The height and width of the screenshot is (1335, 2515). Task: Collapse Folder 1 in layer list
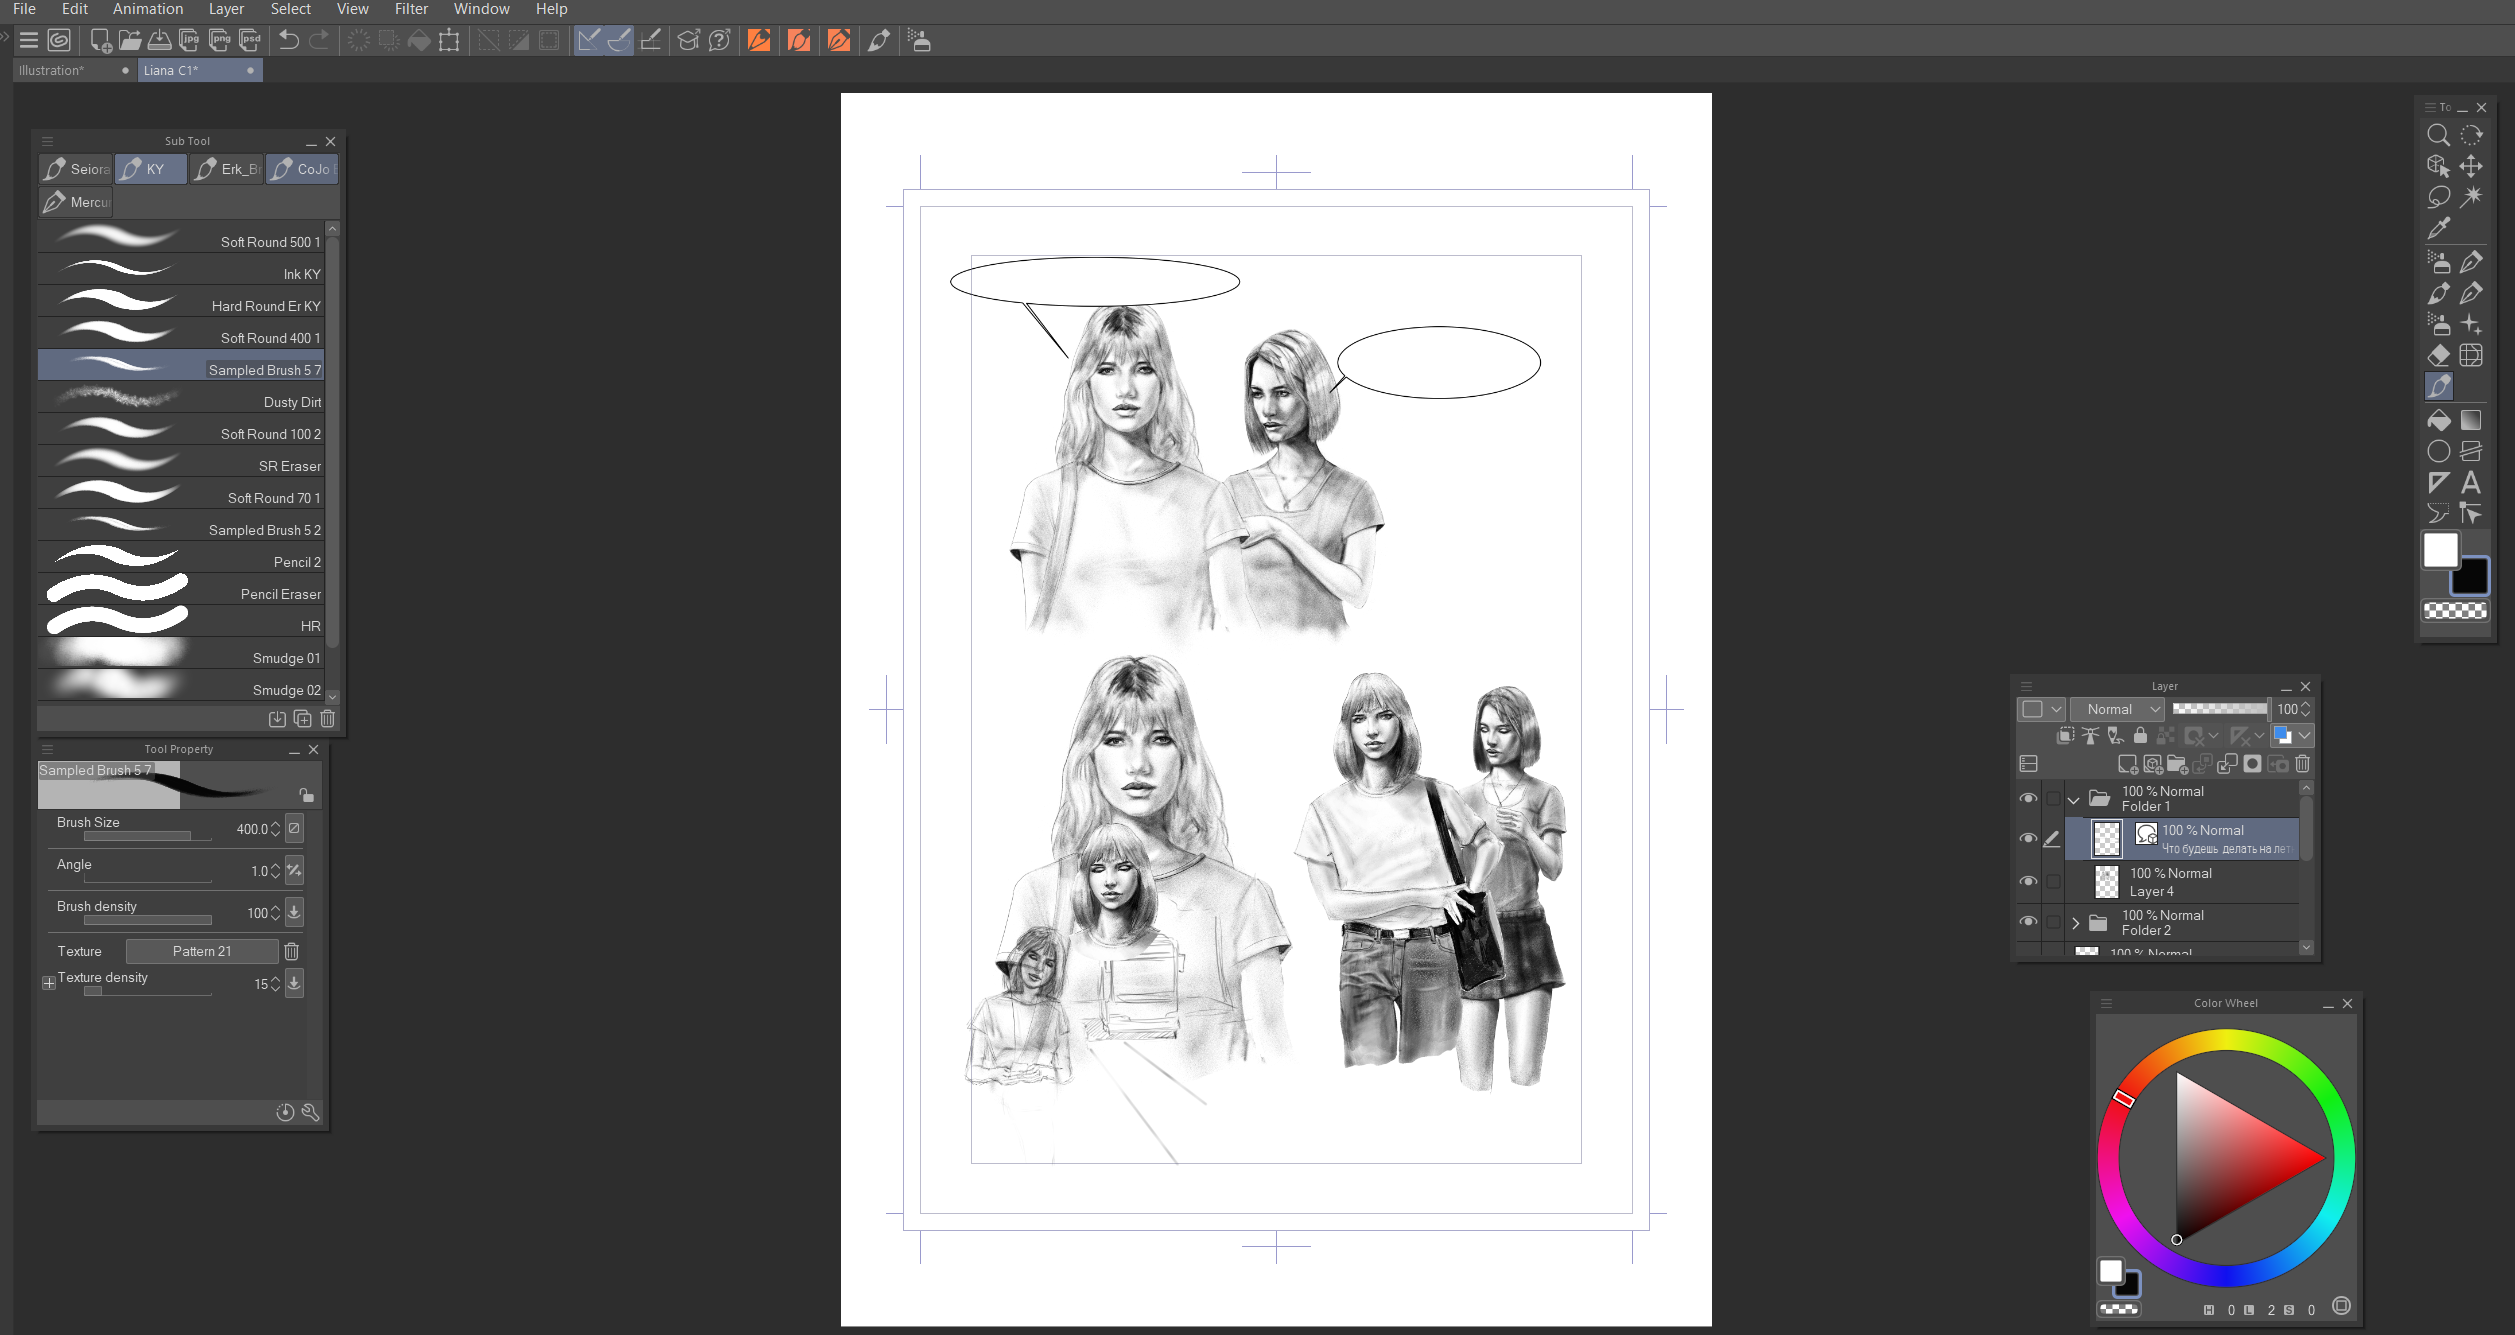click(x=2074, y=799)
